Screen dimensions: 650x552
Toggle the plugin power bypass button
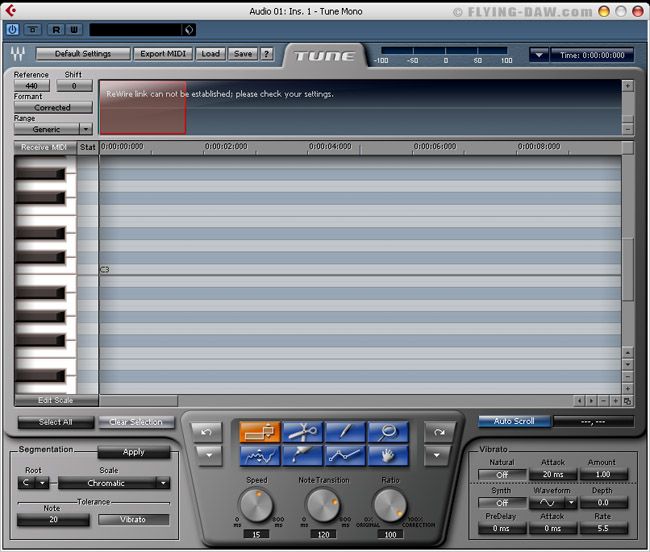[12, 29]
